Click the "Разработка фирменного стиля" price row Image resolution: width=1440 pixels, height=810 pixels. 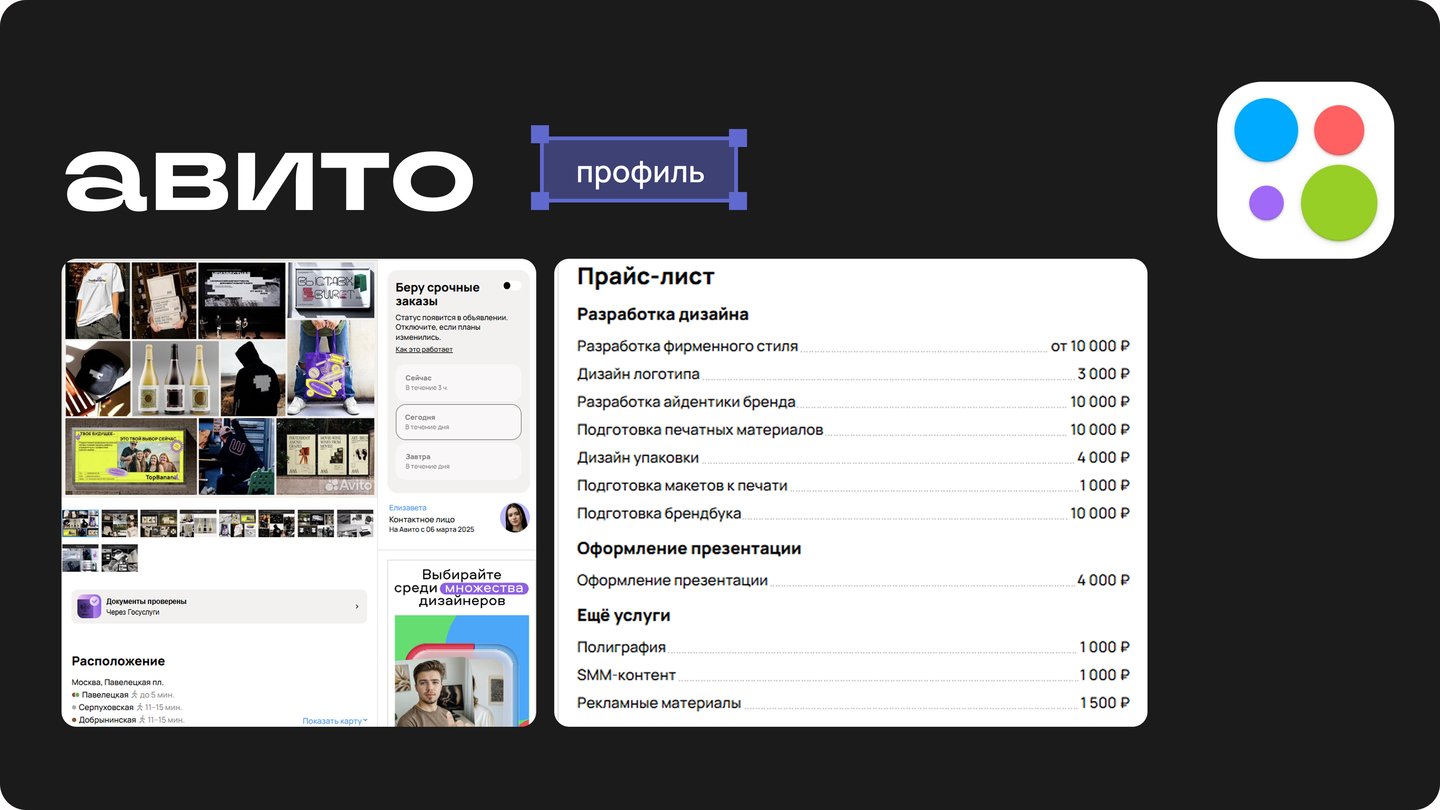pyautogui.click(x=854, y=346)
